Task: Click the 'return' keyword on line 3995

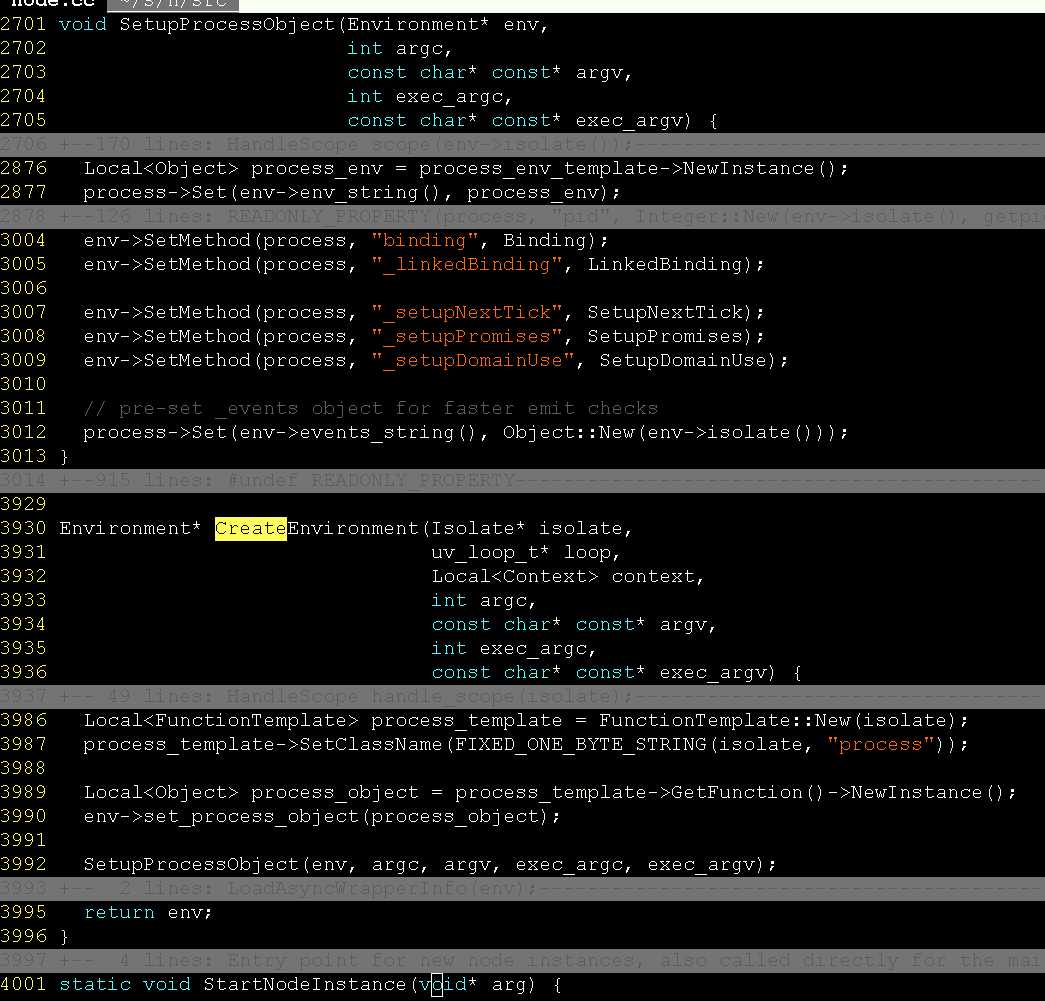Action: pyautogui.click(x=119, y=912)
